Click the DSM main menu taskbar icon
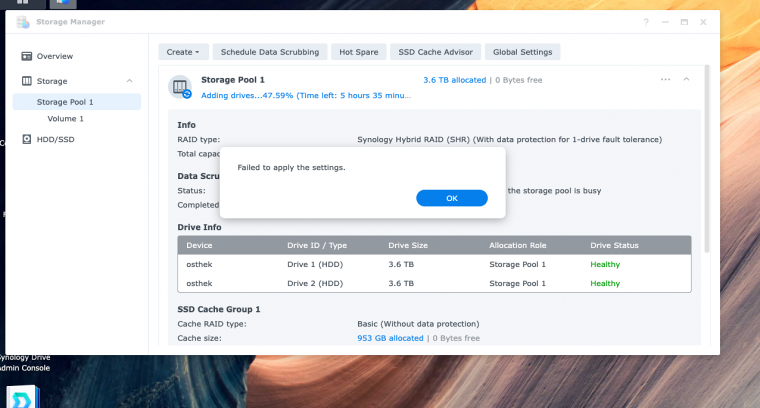 22,2
